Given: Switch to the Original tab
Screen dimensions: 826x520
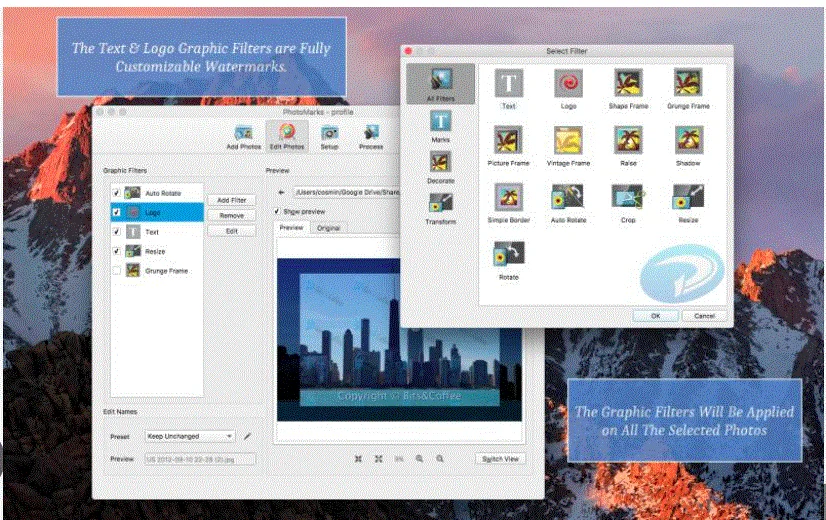Looking at the screenshot, I should [x=328, y=228].
